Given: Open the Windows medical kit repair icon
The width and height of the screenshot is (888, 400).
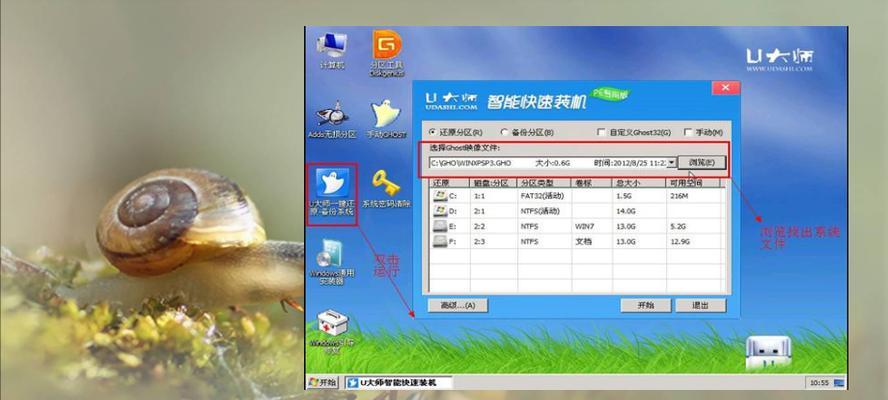Looking at the screenshot, I should click(332, 332).
